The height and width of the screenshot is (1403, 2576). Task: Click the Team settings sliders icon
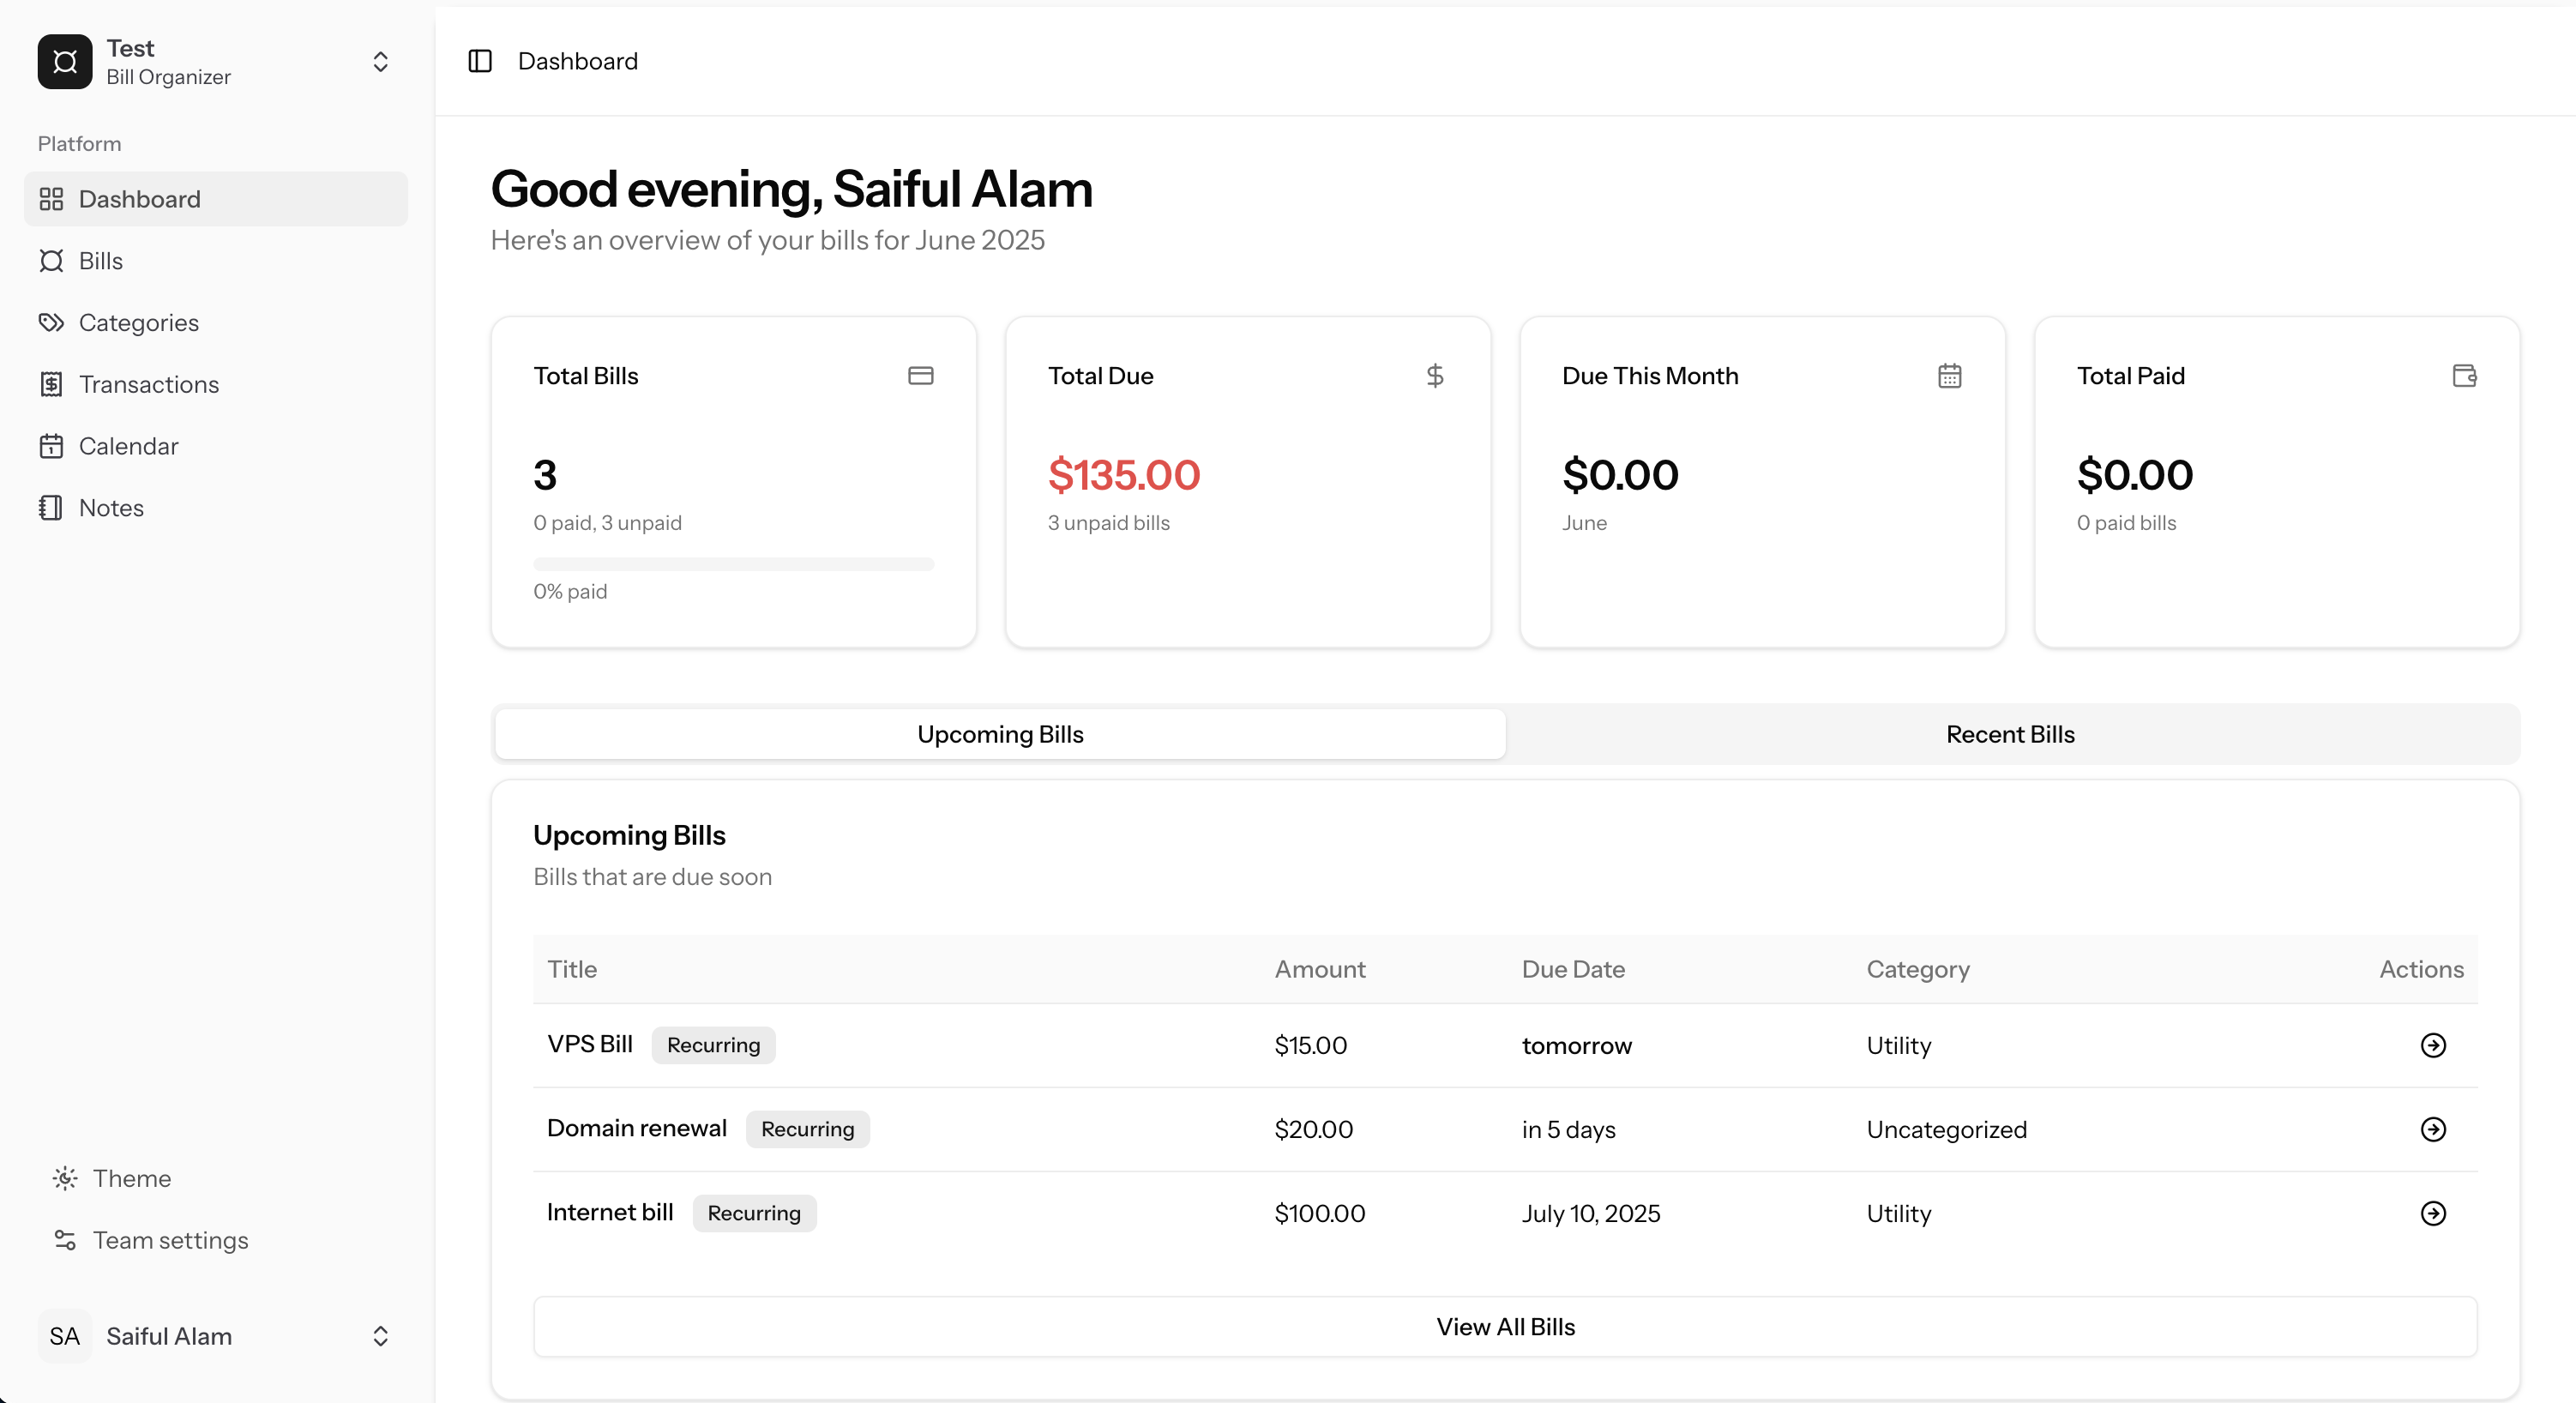coord(65,1241)
